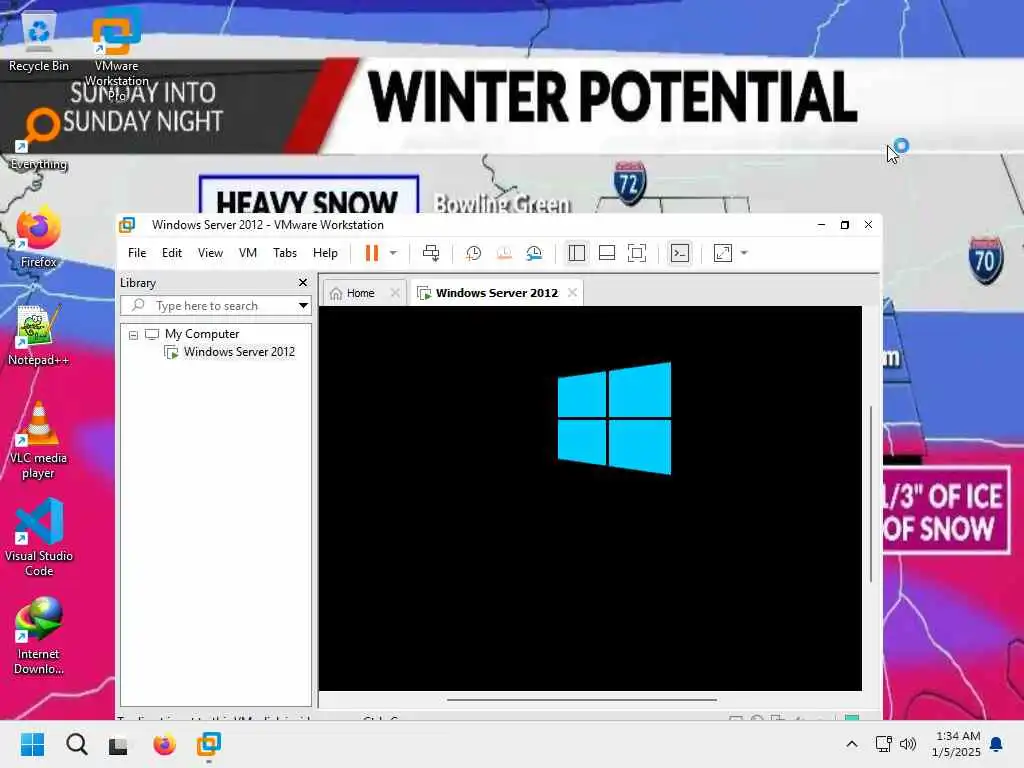Open the clock and date flyout
This screenshot has width=1024, height=768.
click(x=956, y=744)
